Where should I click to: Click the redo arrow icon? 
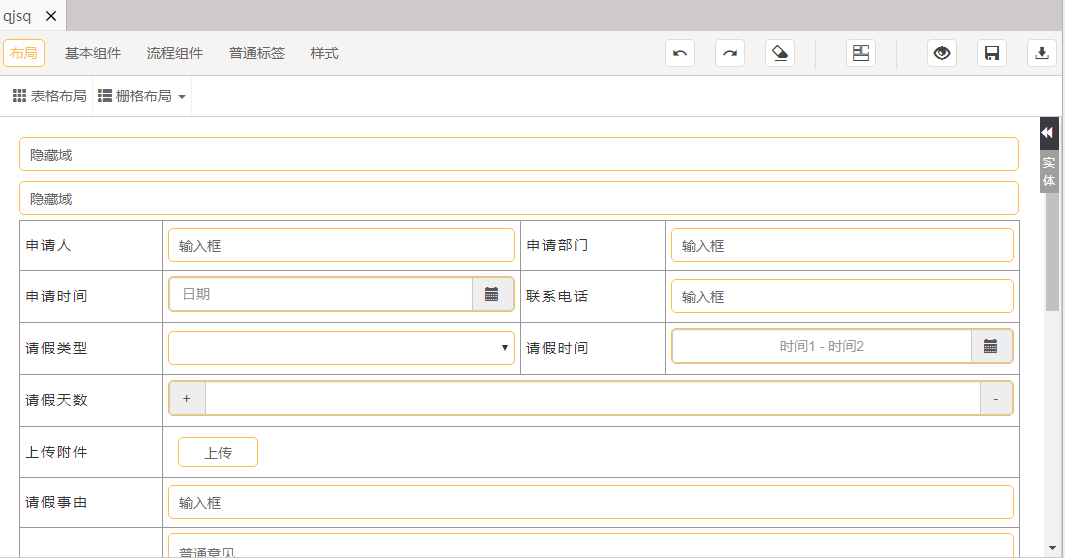click(x=730, y=53)
